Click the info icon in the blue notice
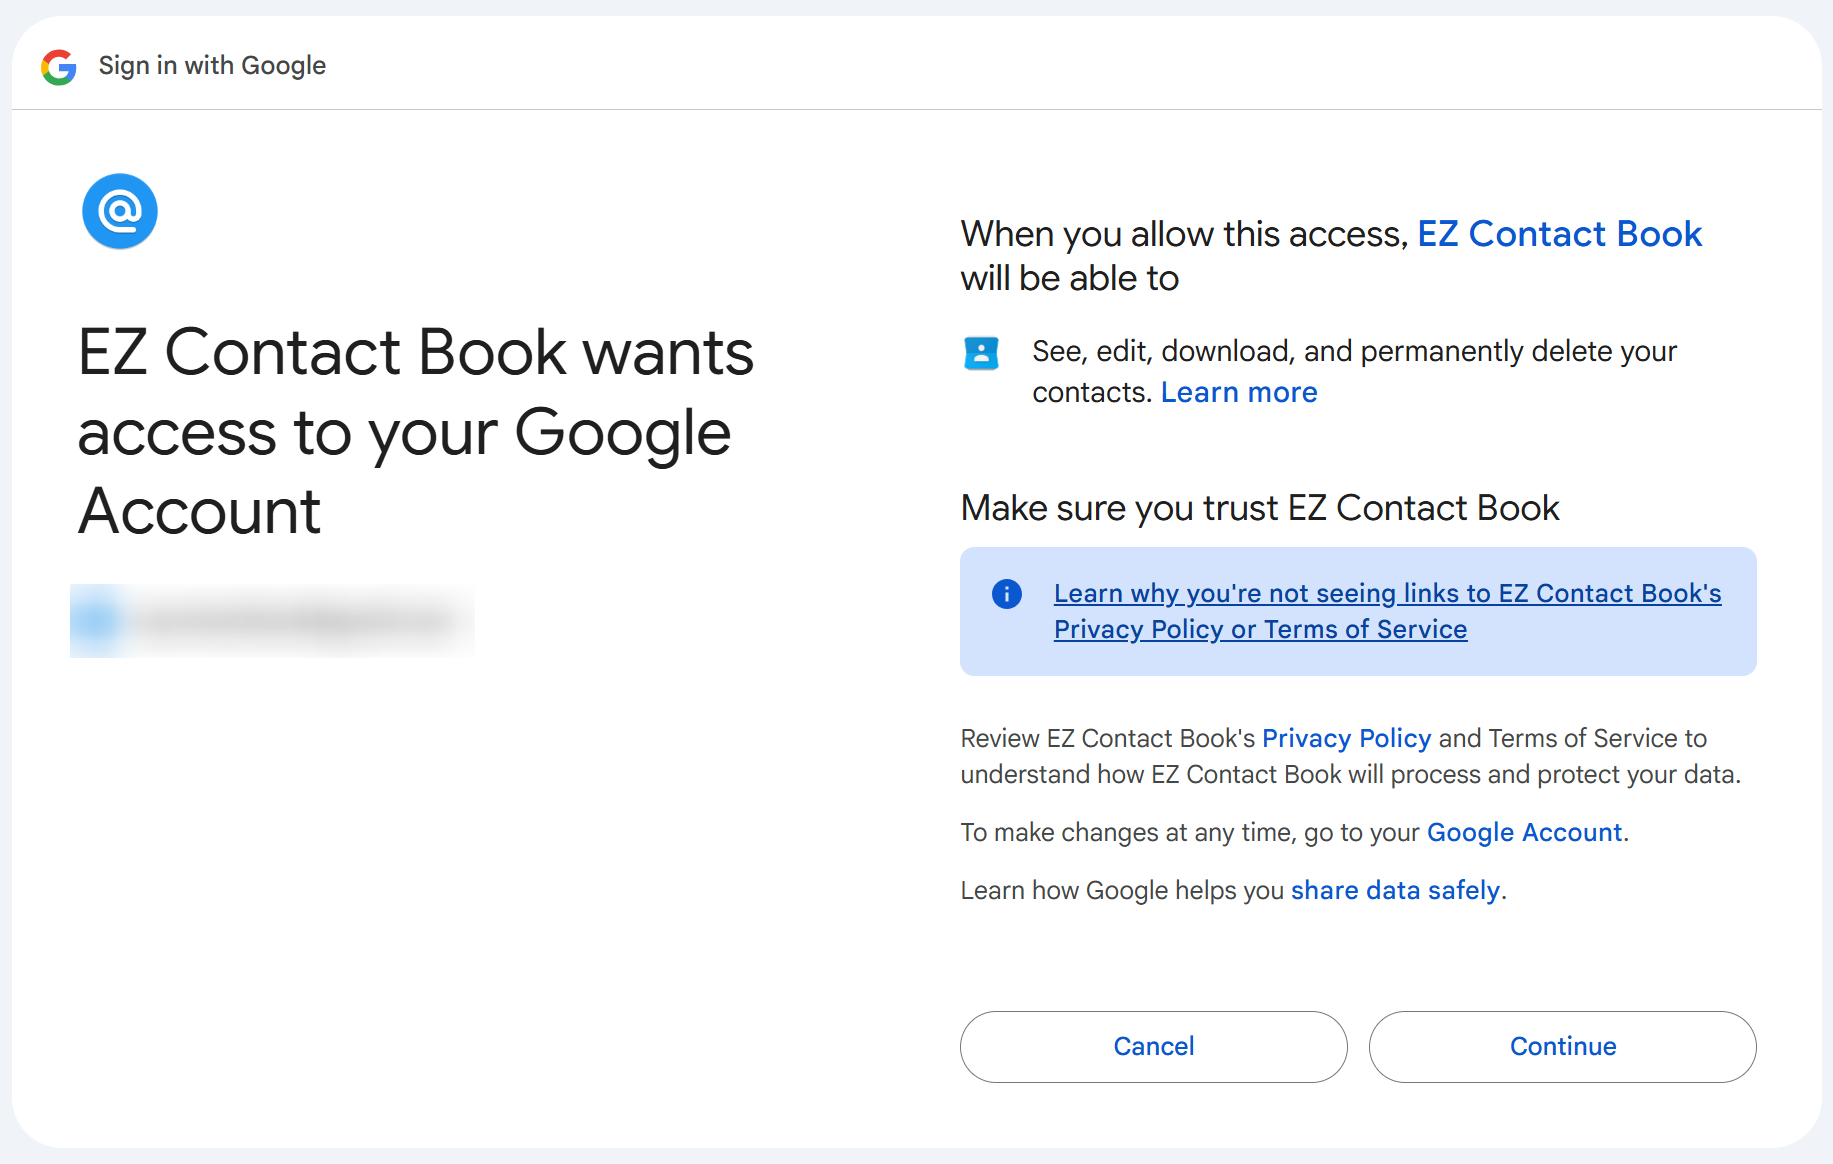 1006,594
